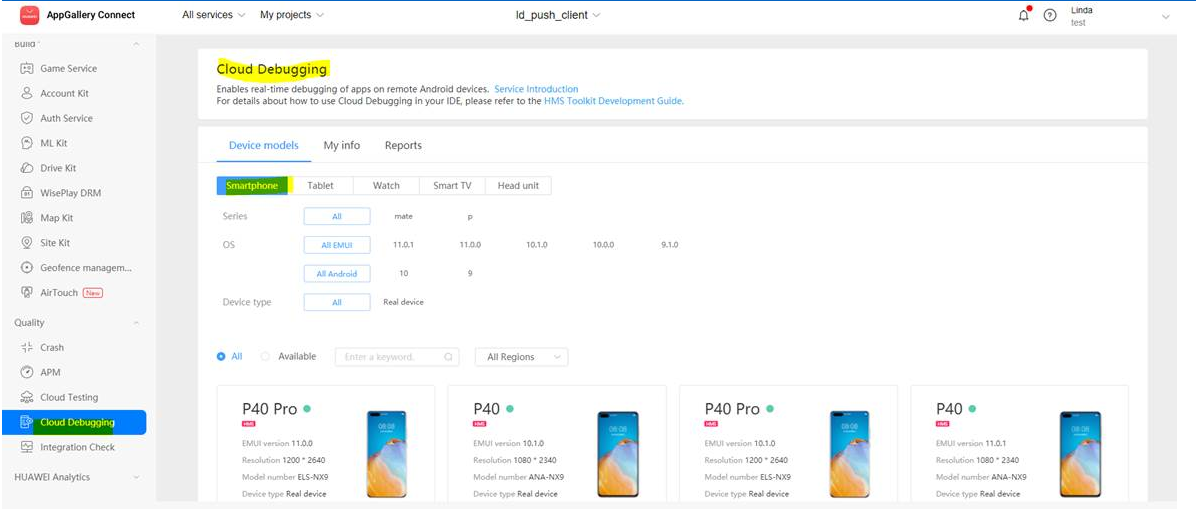Click the Site Kit pin icon
Viewport: 1196px width, 523px height.
coord(27,242)
